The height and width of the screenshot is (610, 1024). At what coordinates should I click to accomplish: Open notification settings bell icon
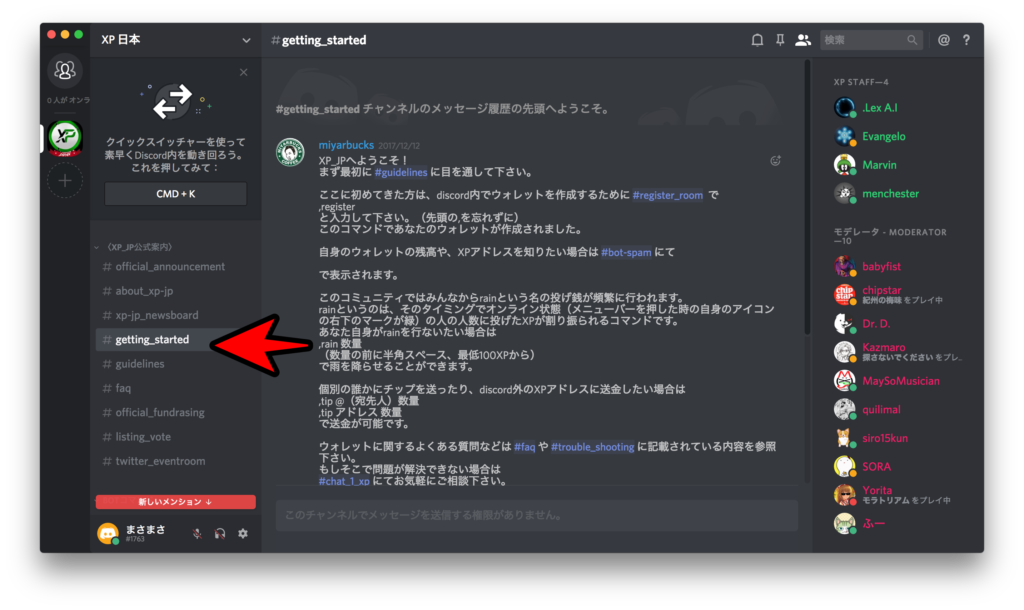(x=757, y=40)
